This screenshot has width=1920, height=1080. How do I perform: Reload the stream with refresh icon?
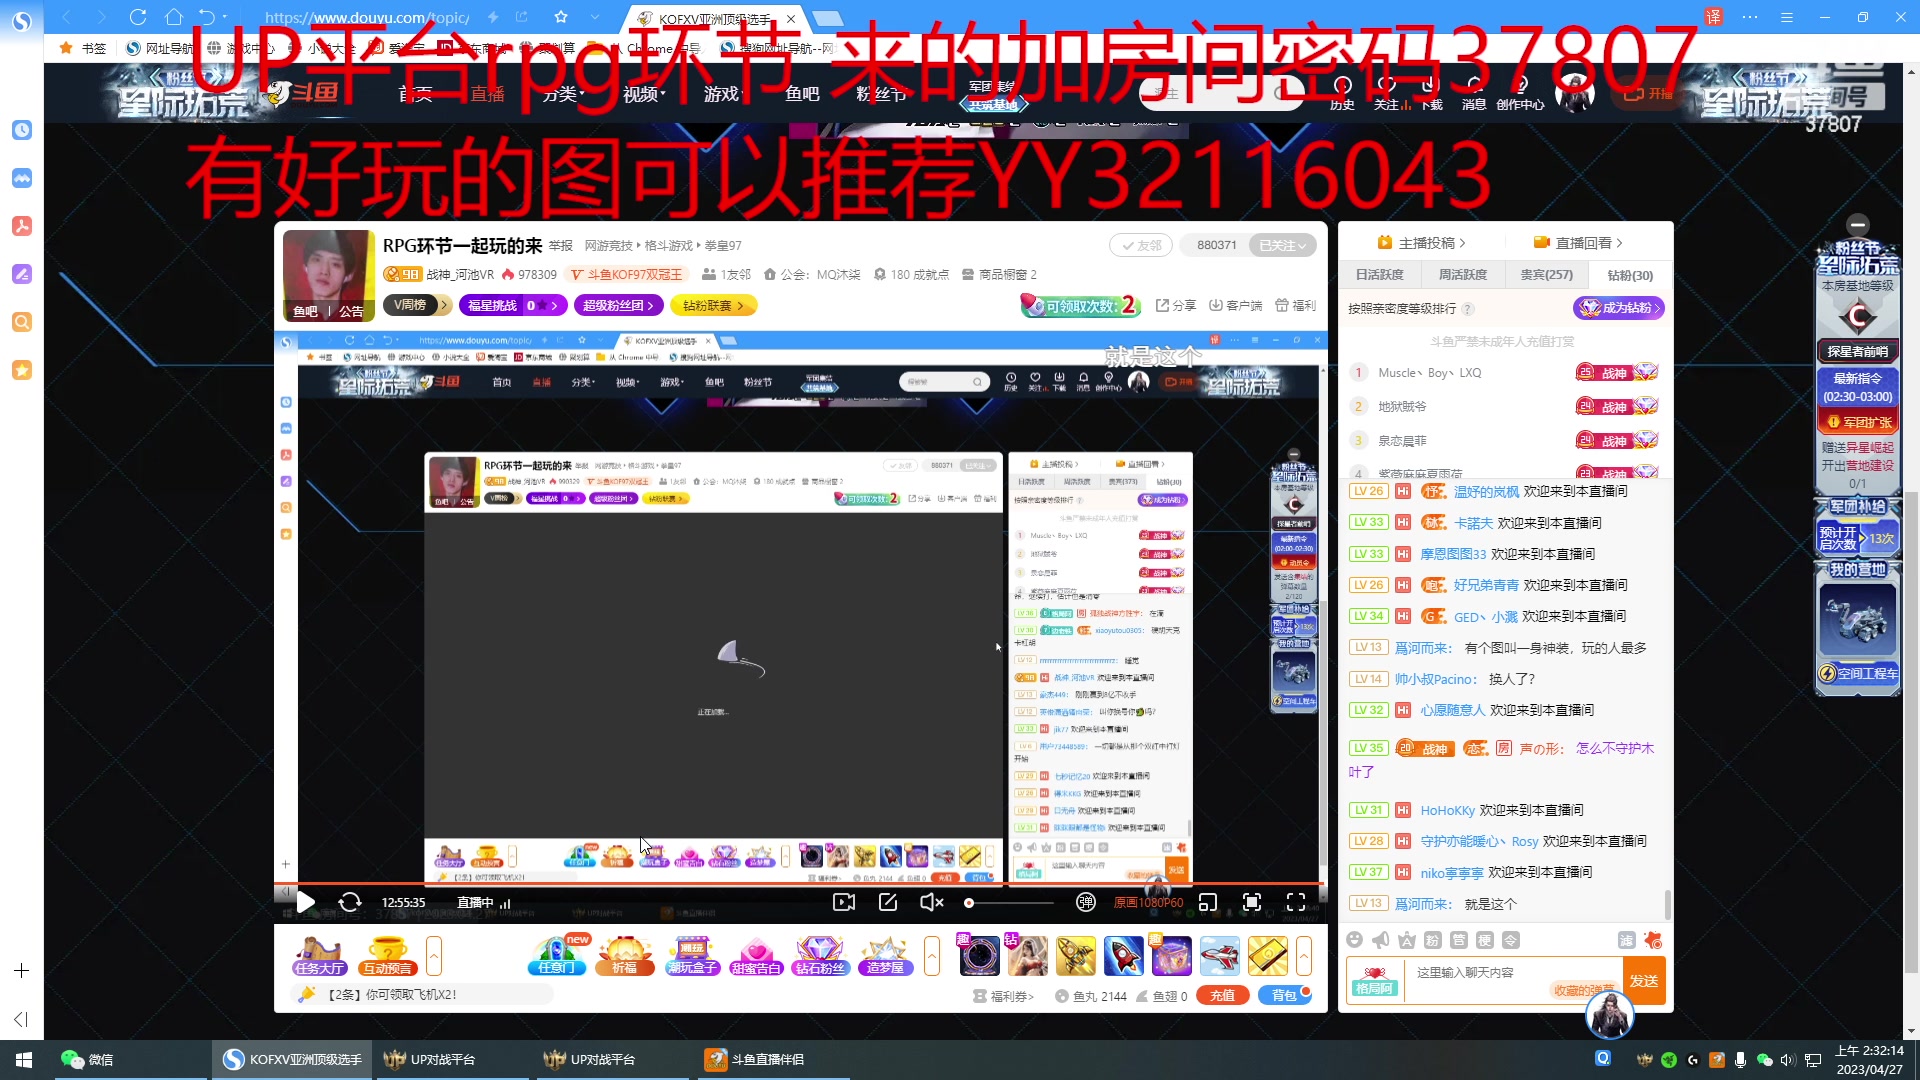(x=350, y=902)
